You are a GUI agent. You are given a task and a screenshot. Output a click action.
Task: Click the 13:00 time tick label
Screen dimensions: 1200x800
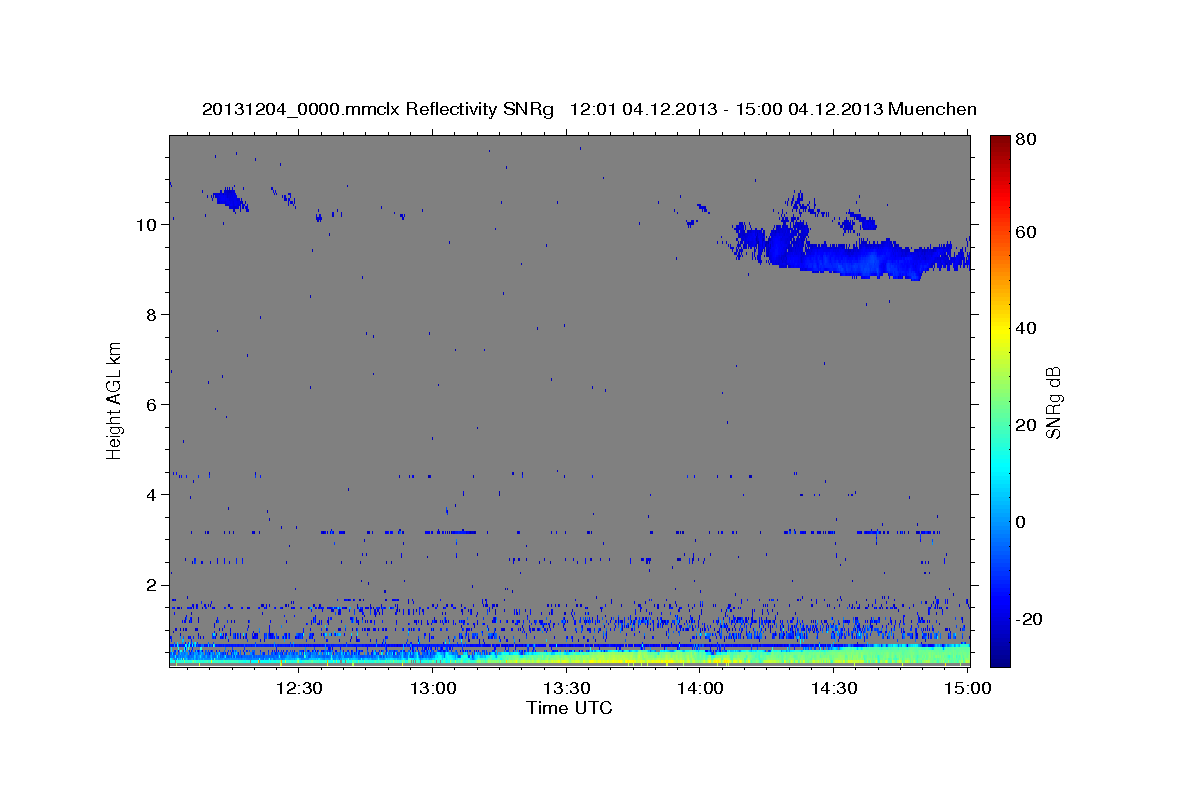433,688
